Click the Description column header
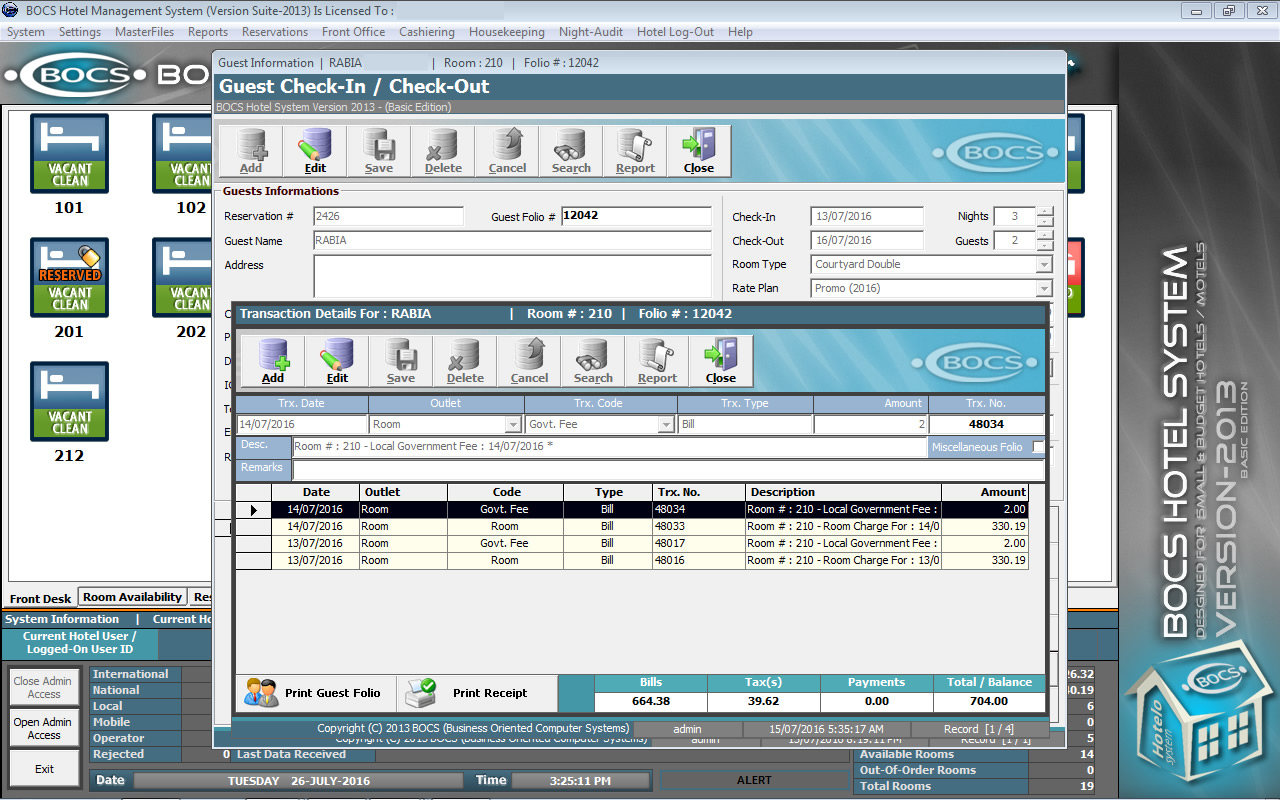This screenshot has width=1280, height=800. tap(843, 492)
